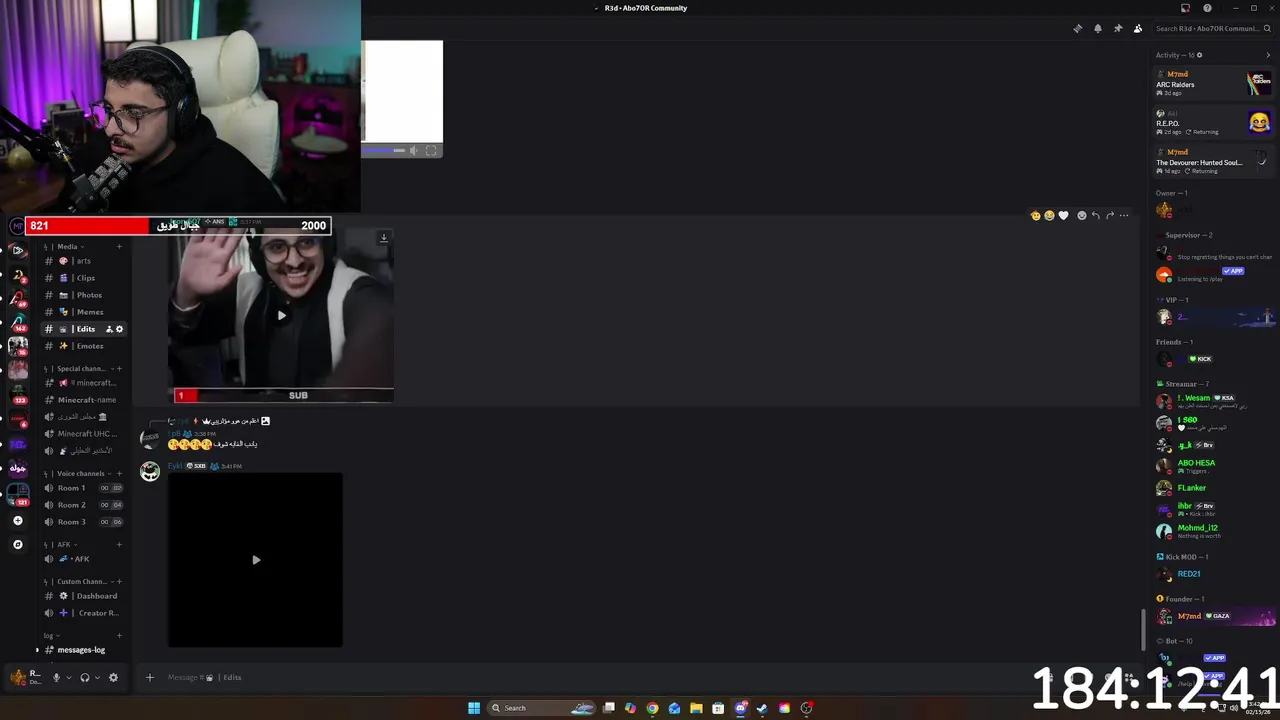Open the Emotes channel
Viewport: 1280px width, 720px height.
(x=85, y=346)
